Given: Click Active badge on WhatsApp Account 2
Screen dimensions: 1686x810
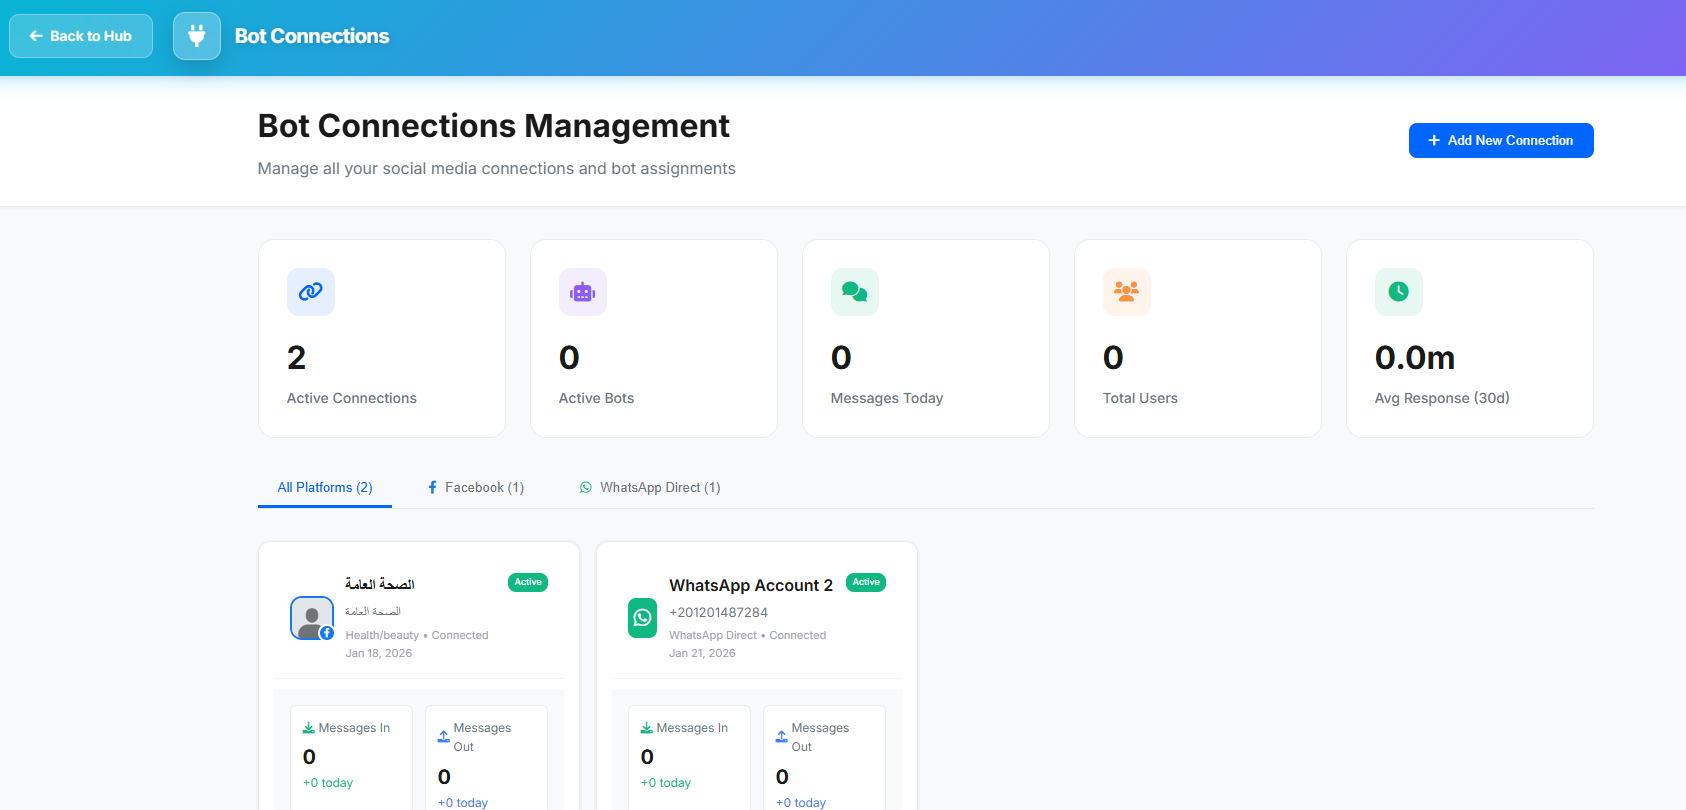Looking at the screenshot, I should pos(866,582).
